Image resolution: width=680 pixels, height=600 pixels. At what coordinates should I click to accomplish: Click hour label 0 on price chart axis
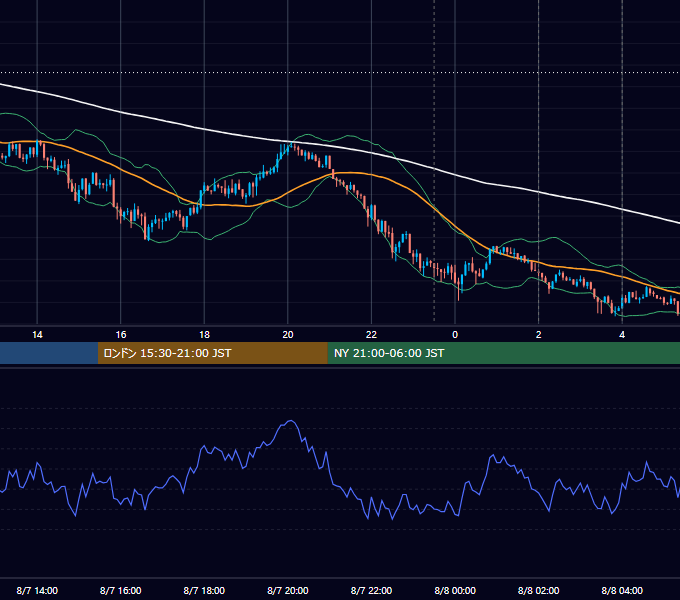(x=455, y=335)
